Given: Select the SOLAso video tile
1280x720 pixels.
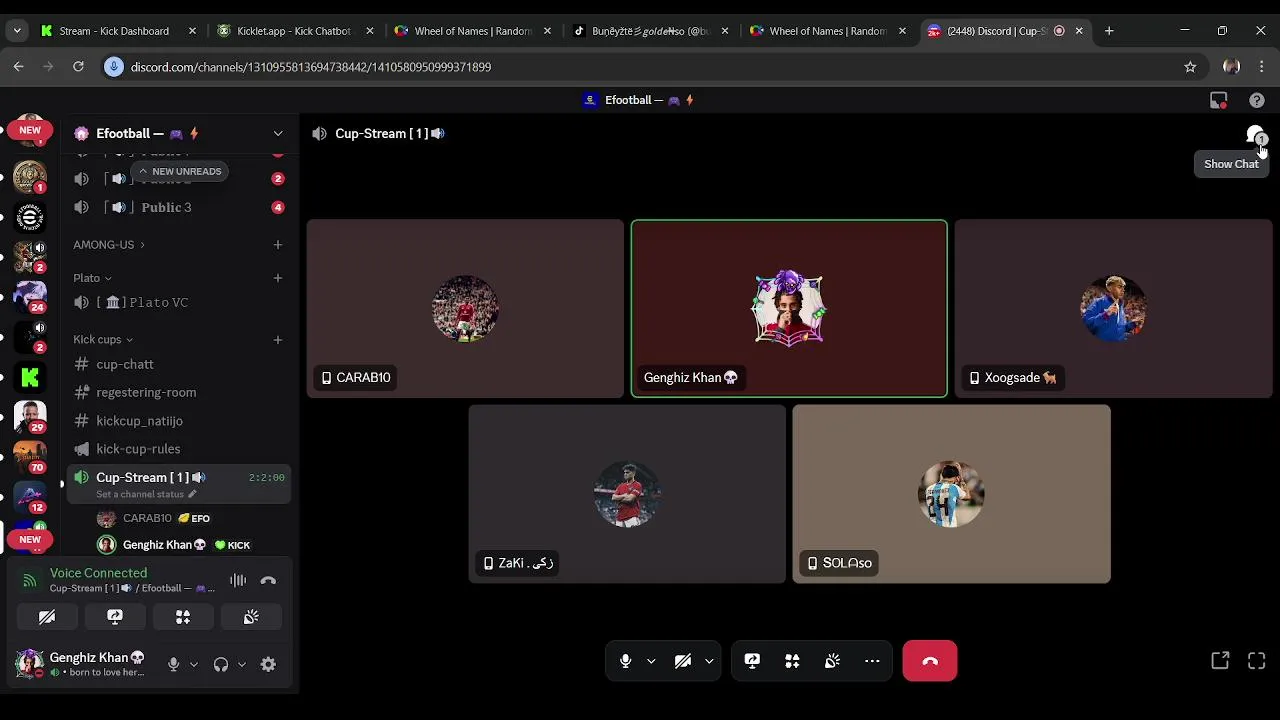Looking at the screenshot, I should coord(951,494).
